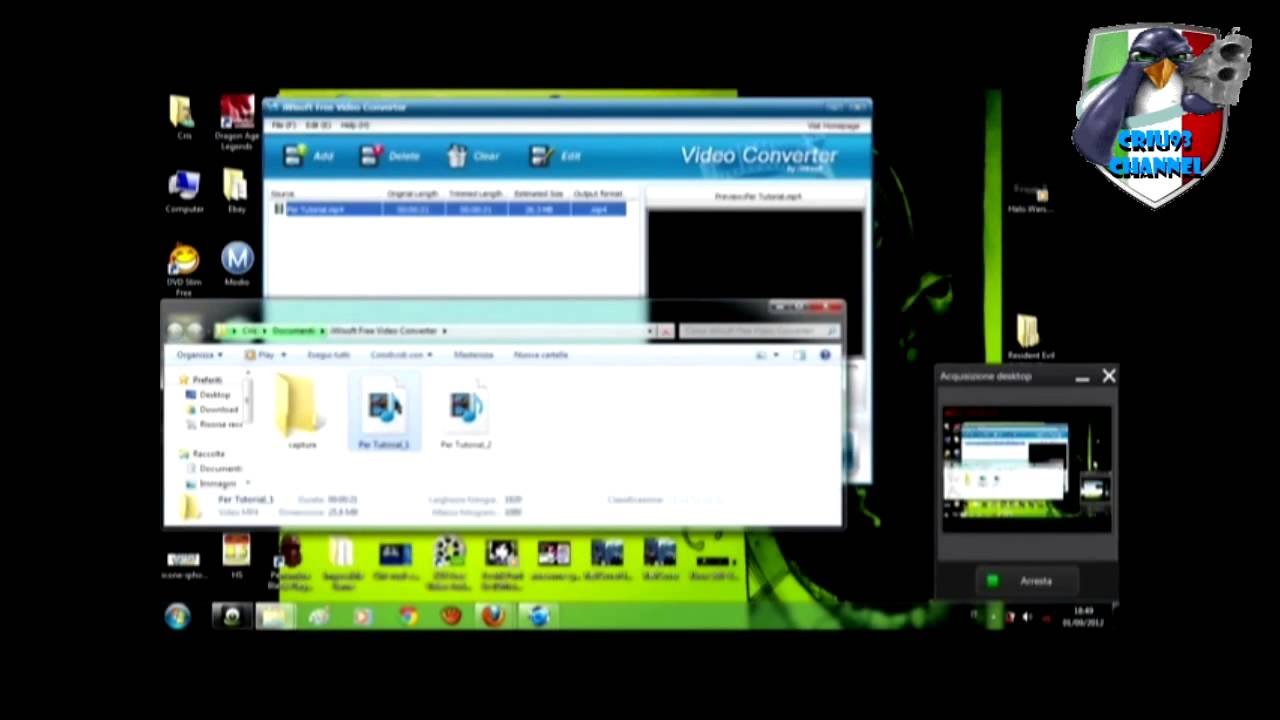
Task: Click the Source column header
Action: [283, 194]
